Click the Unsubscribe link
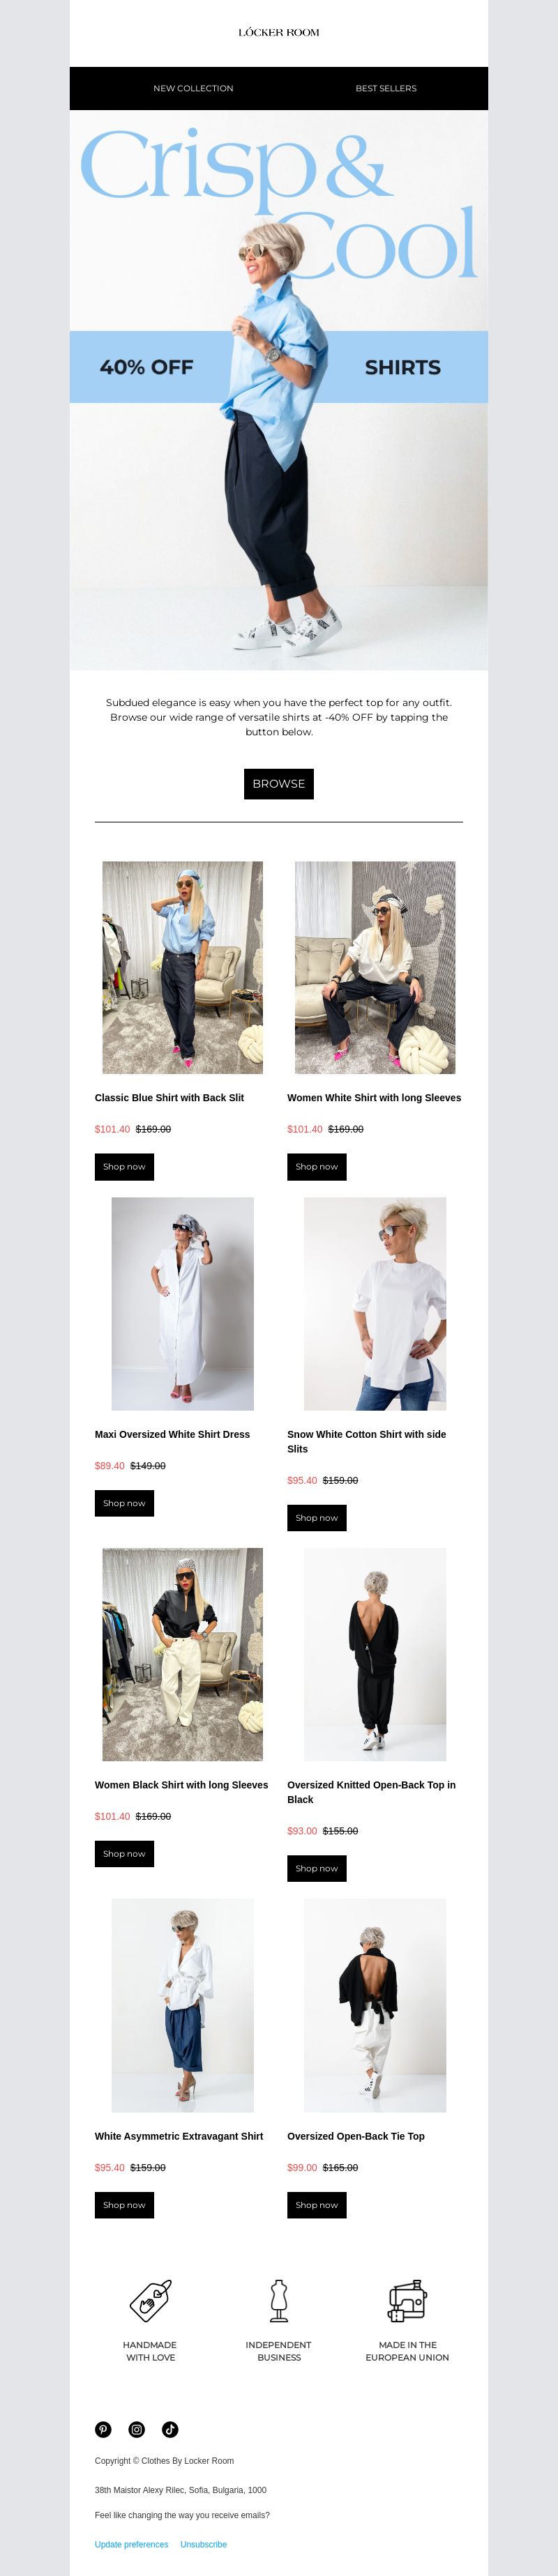558x2576 pixels. point(204,2544)
